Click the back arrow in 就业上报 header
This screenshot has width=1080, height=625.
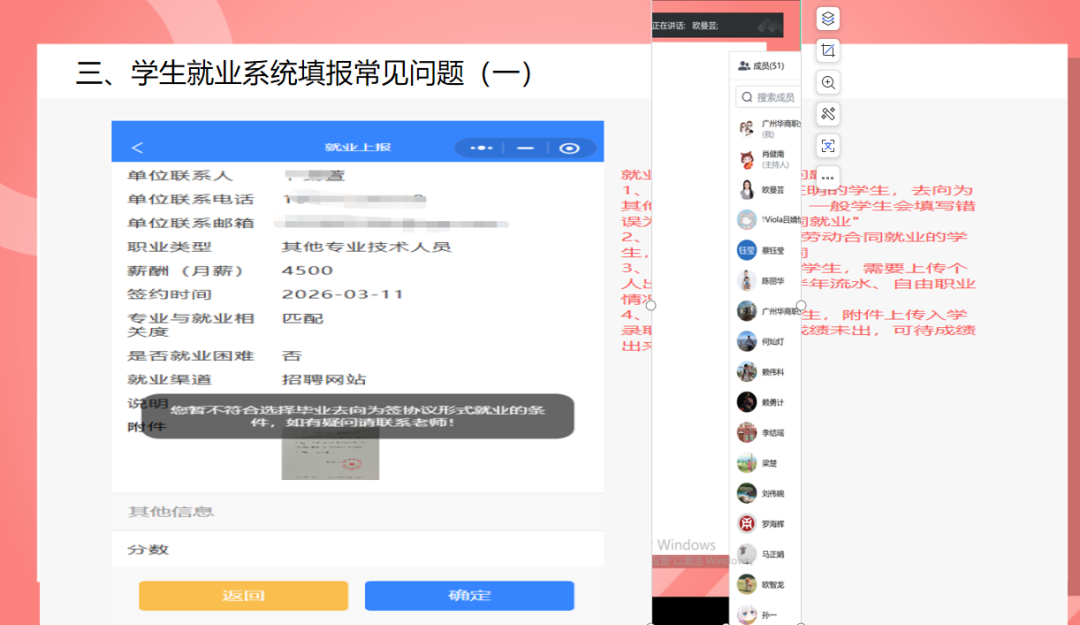pos(137,147)
